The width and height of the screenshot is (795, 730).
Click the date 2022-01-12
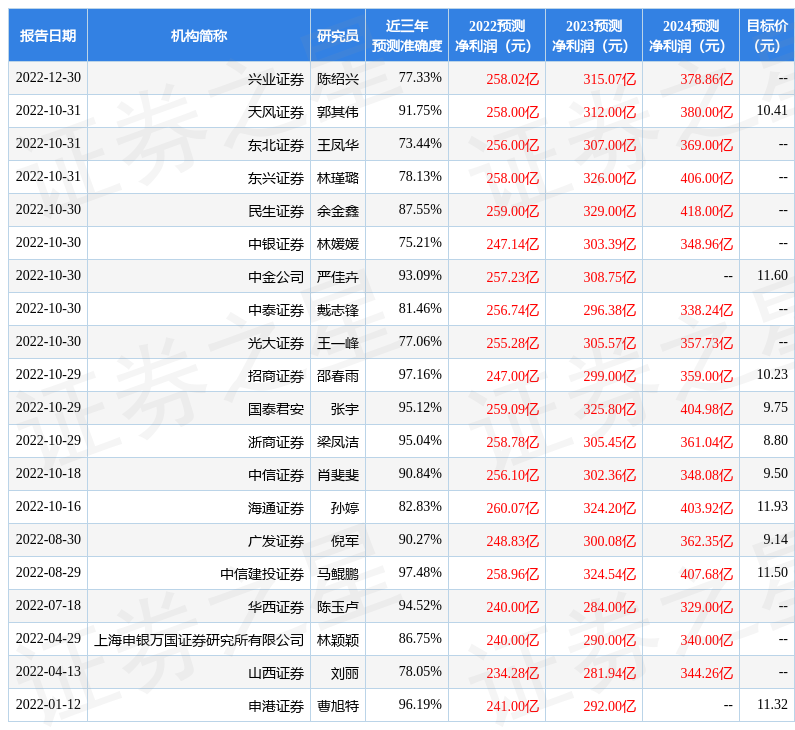(48, 704)
